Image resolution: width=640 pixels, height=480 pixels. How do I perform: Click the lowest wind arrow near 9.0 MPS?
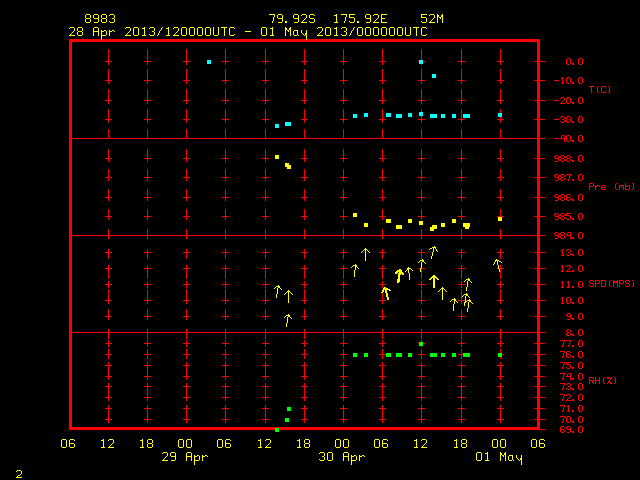click(x=288, y=320)
